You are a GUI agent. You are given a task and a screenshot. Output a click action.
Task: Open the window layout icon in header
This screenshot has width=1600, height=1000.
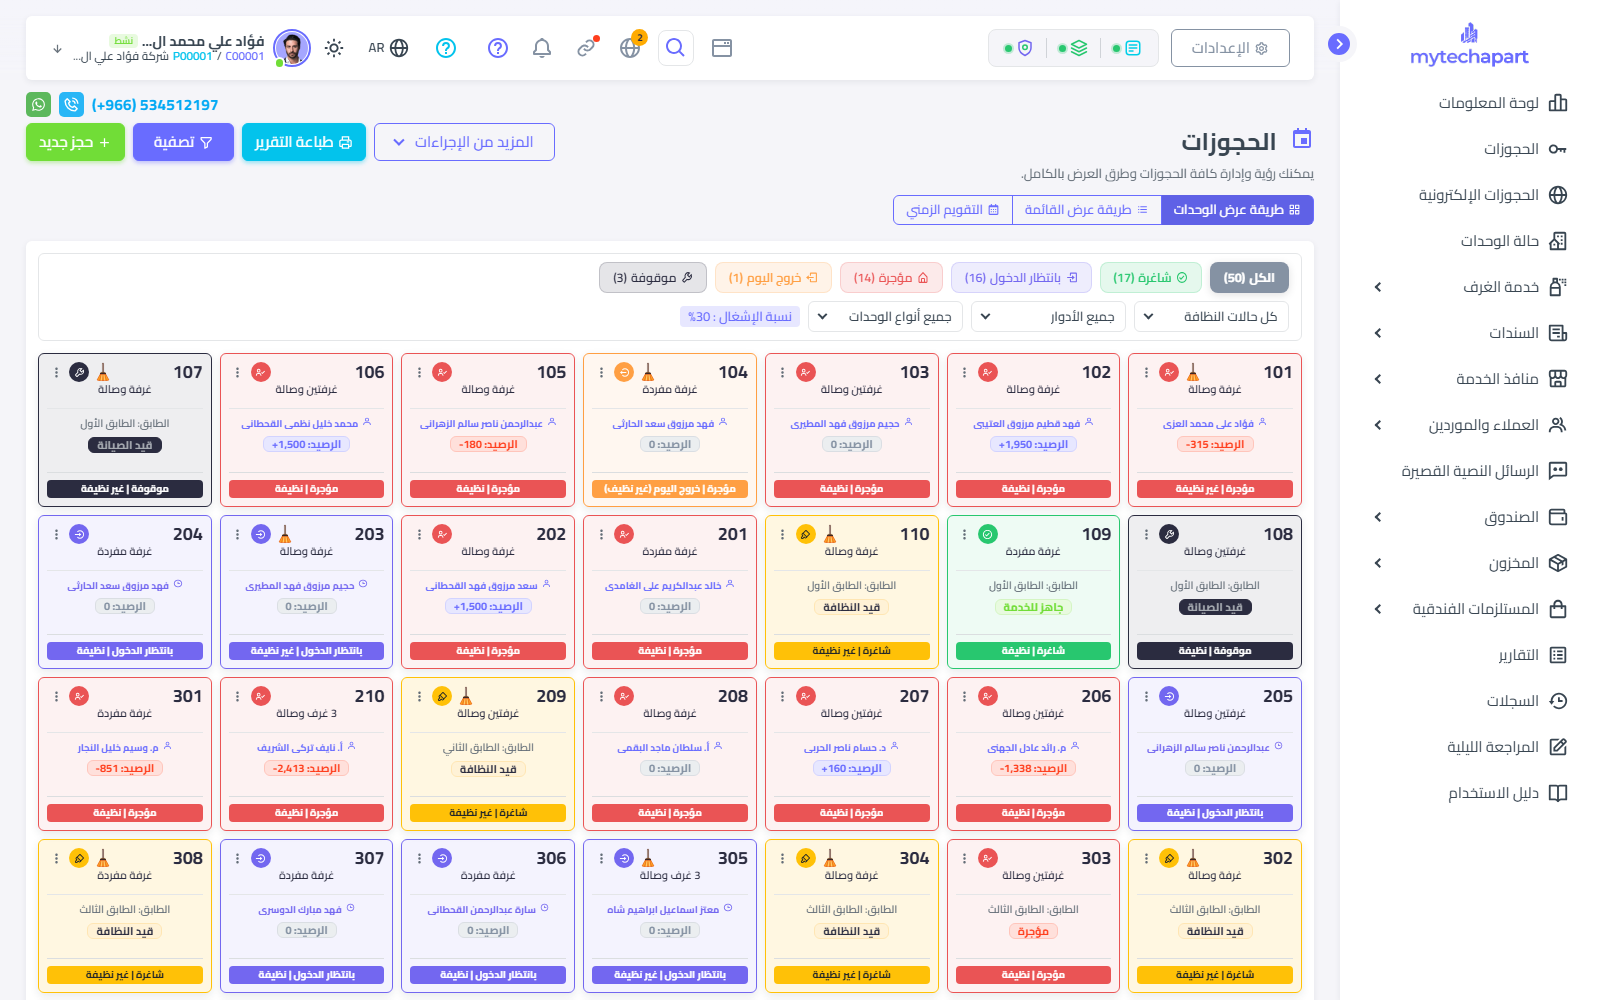[722, 48]
